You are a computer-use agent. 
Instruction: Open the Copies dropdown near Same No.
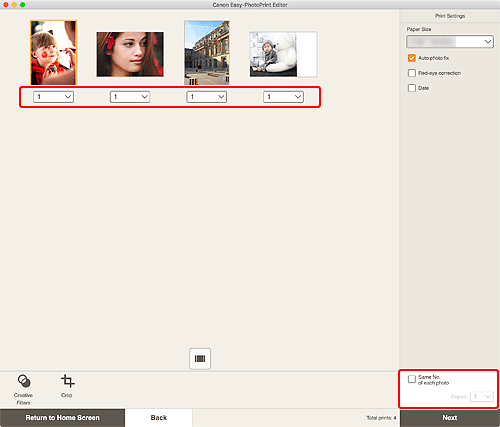pos(482,396)
